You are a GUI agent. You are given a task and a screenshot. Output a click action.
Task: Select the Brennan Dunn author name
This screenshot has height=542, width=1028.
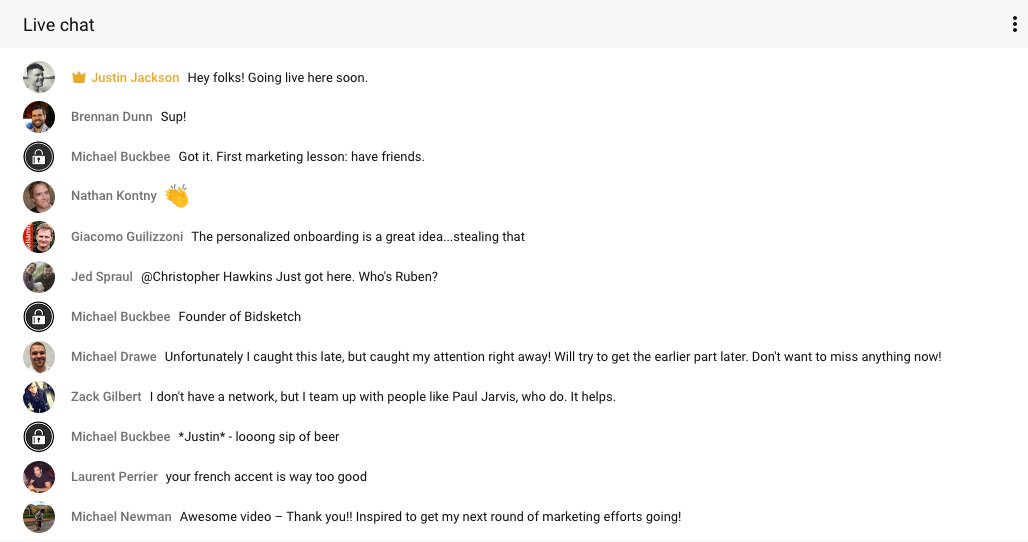(x=112, y=117)
